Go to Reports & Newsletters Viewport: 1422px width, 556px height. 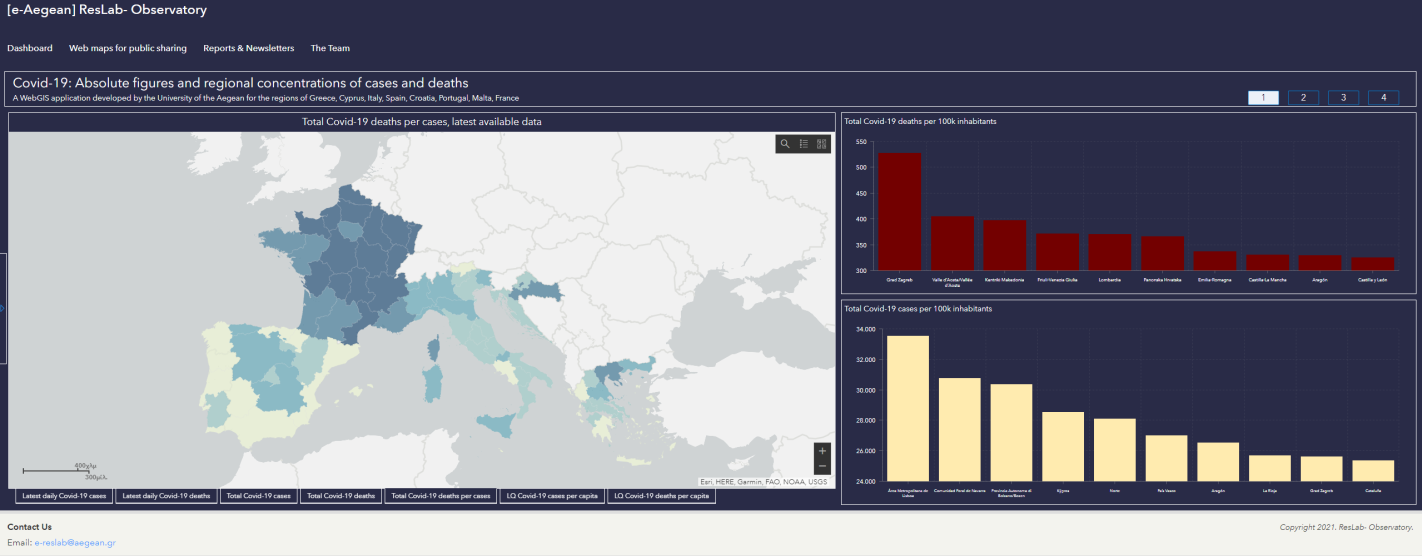(x=248, y=48)
